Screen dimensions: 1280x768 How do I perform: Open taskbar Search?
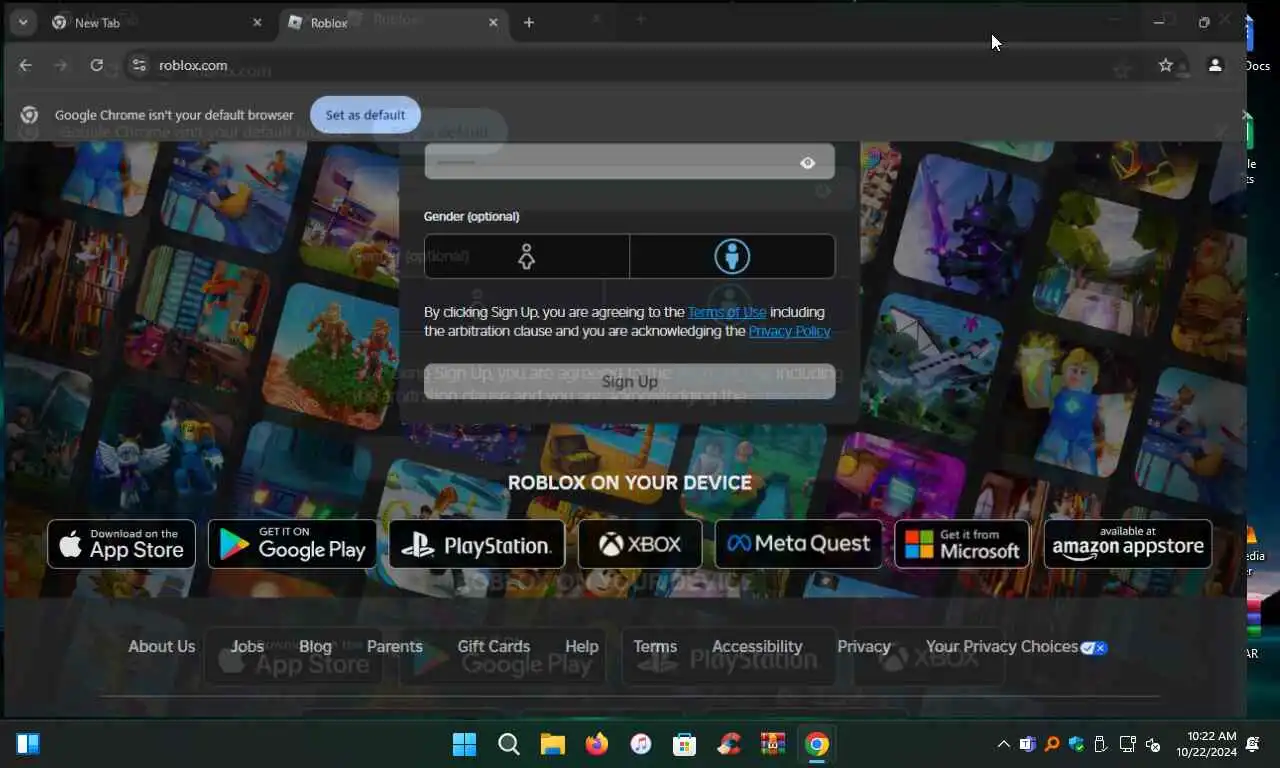point(509,744)
